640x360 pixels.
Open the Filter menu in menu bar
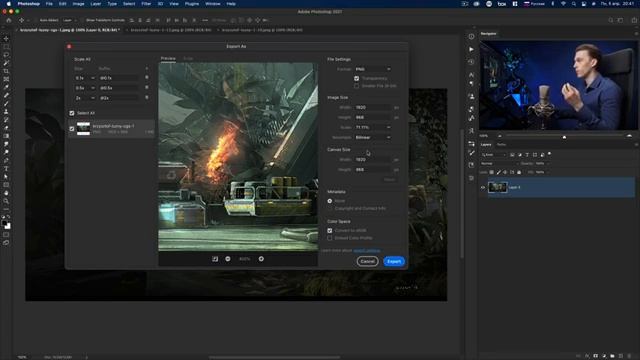[146, 4]
